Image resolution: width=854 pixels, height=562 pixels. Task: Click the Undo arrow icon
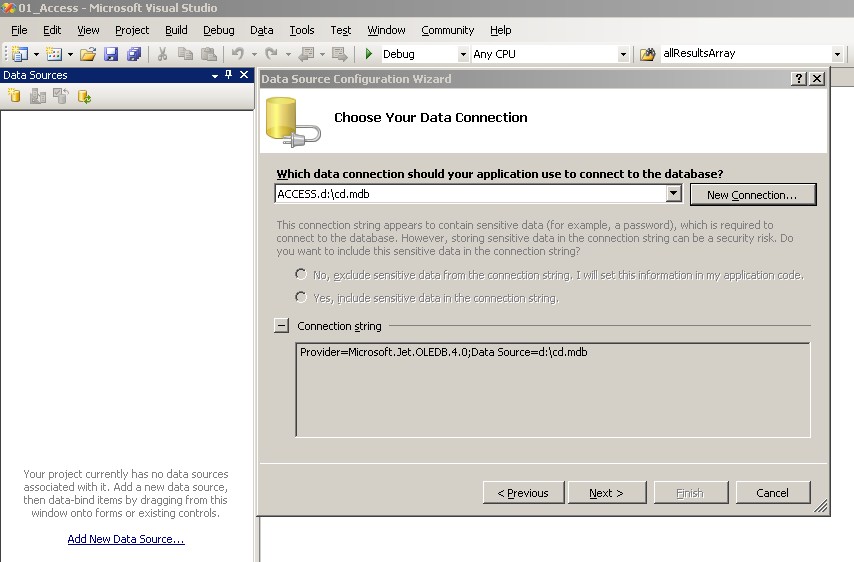(x=238, y=53)
